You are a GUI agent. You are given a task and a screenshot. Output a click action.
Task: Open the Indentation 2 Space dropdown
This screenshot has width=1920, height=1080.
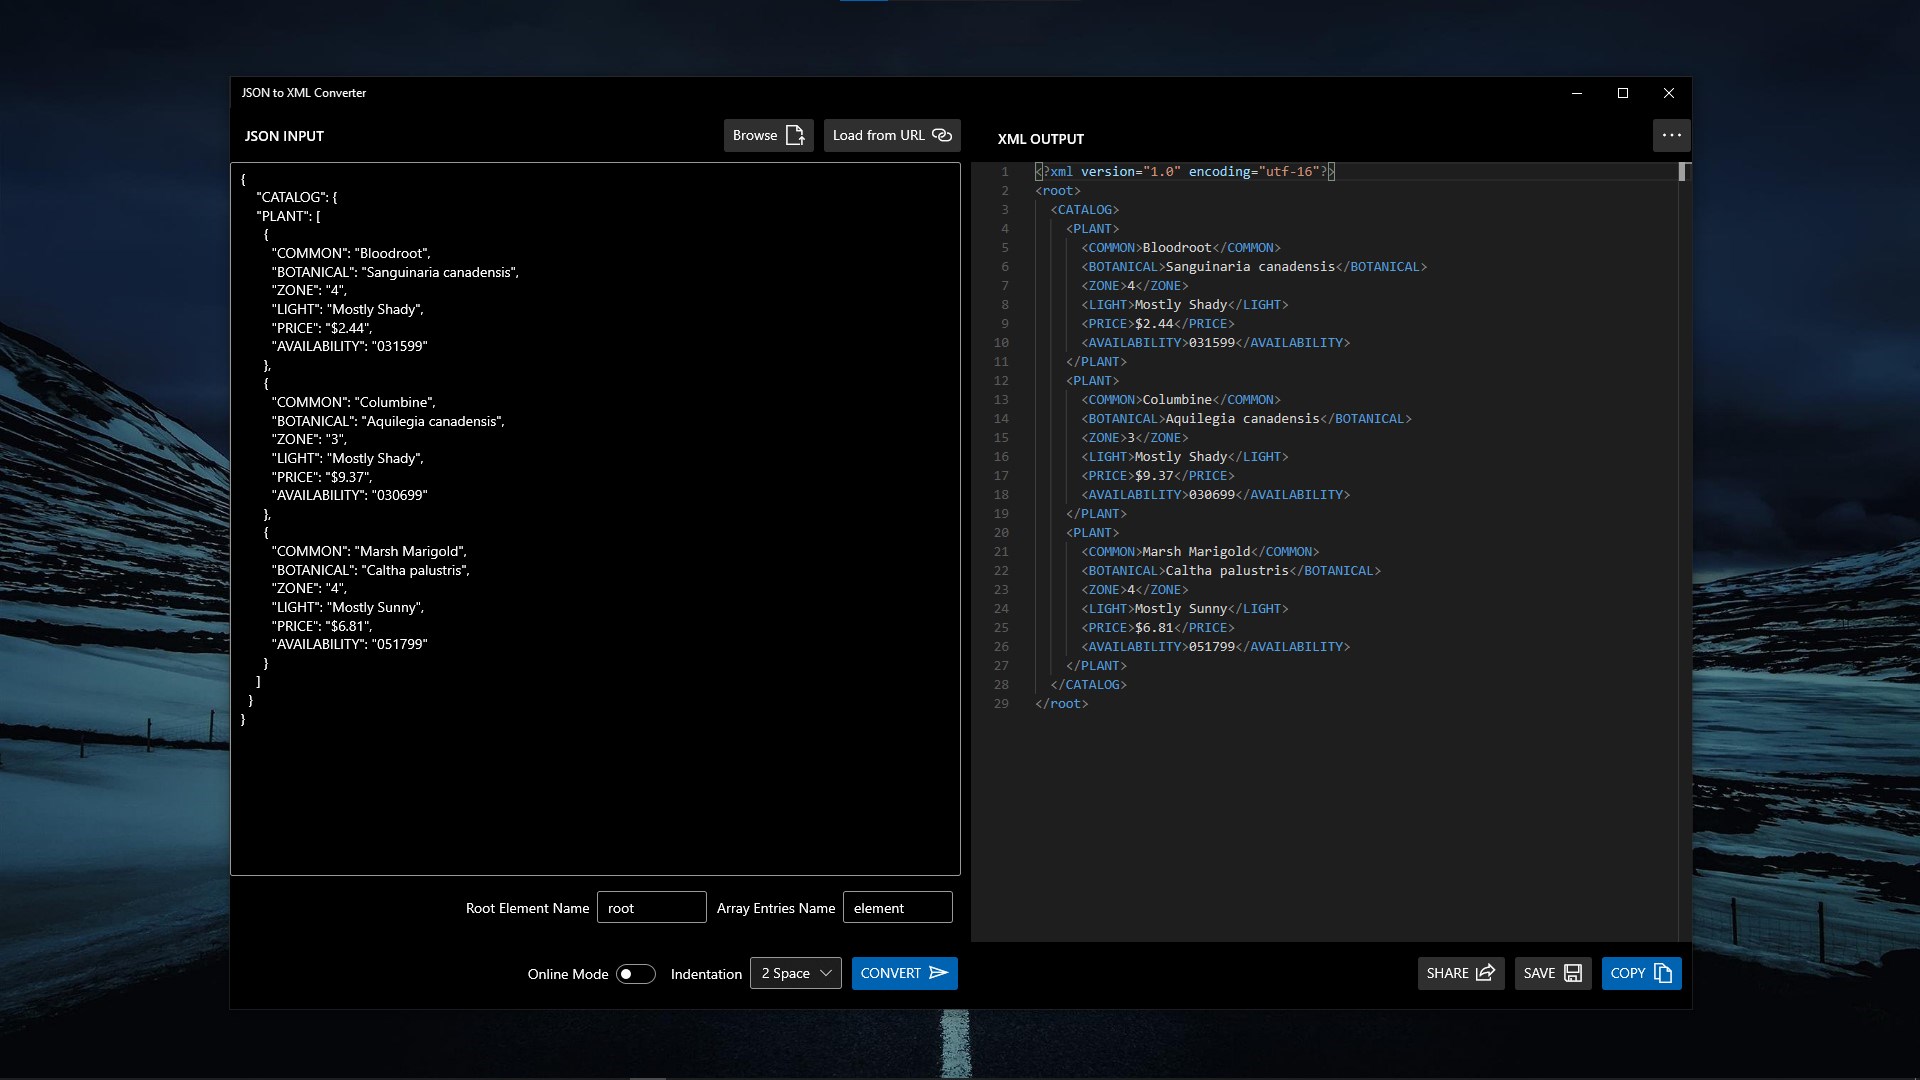(x=795, y=973)
